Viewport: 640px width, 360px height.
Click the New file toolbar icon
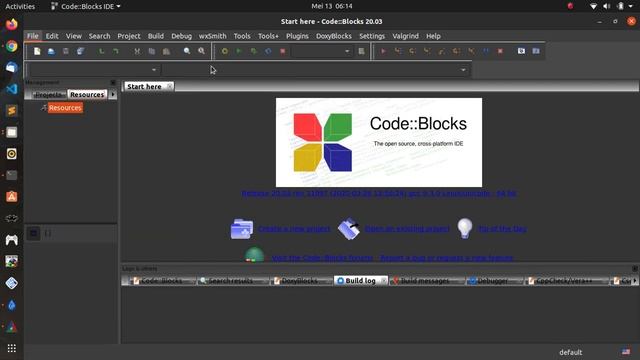[37, 51]
